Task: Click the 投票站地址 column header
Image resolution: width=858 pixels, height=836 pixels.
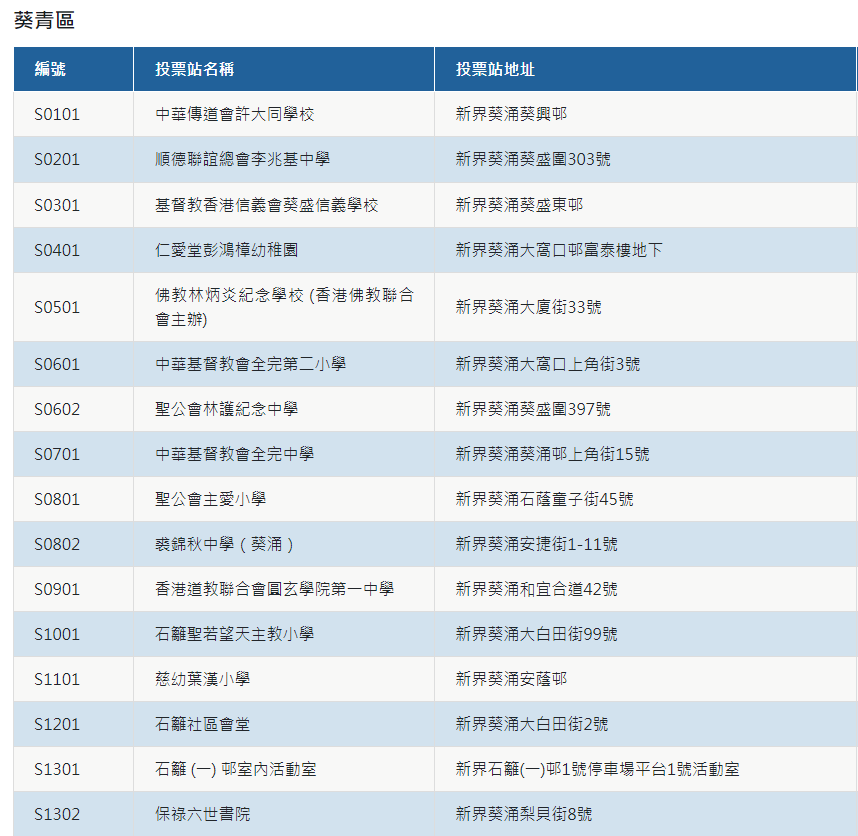Action: click(x=495, y=69)
